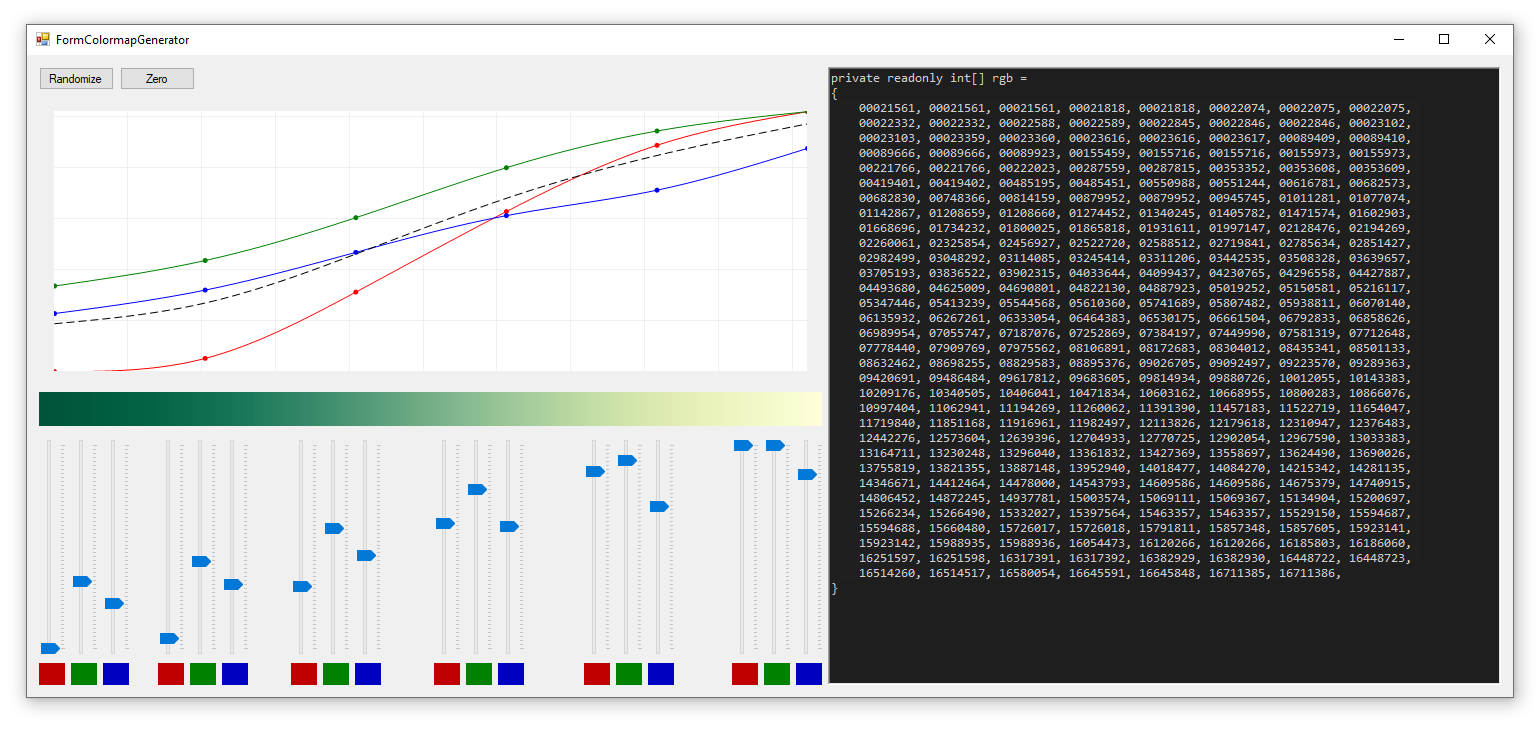Select the green swatch under the first slider group
This screenshot has width=1537, height=729.
pos(82,674)
